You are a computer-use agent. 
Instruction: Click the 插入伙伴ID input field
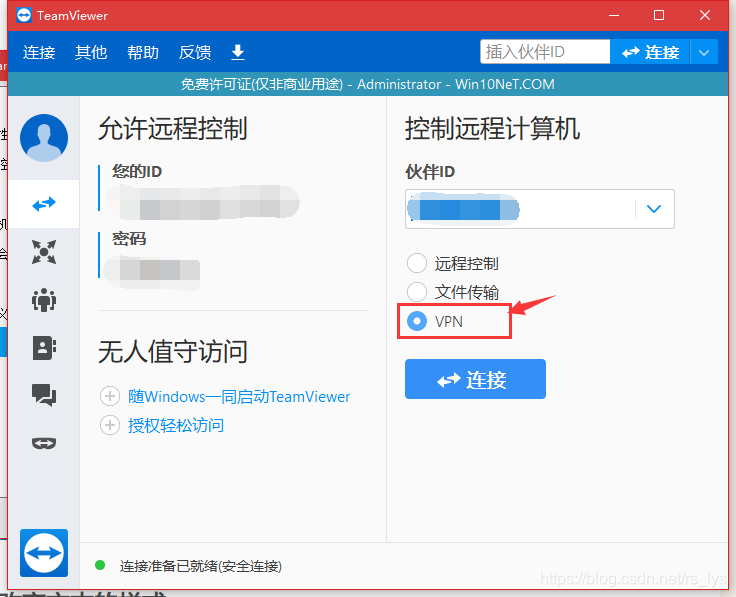tap(545, 52)
